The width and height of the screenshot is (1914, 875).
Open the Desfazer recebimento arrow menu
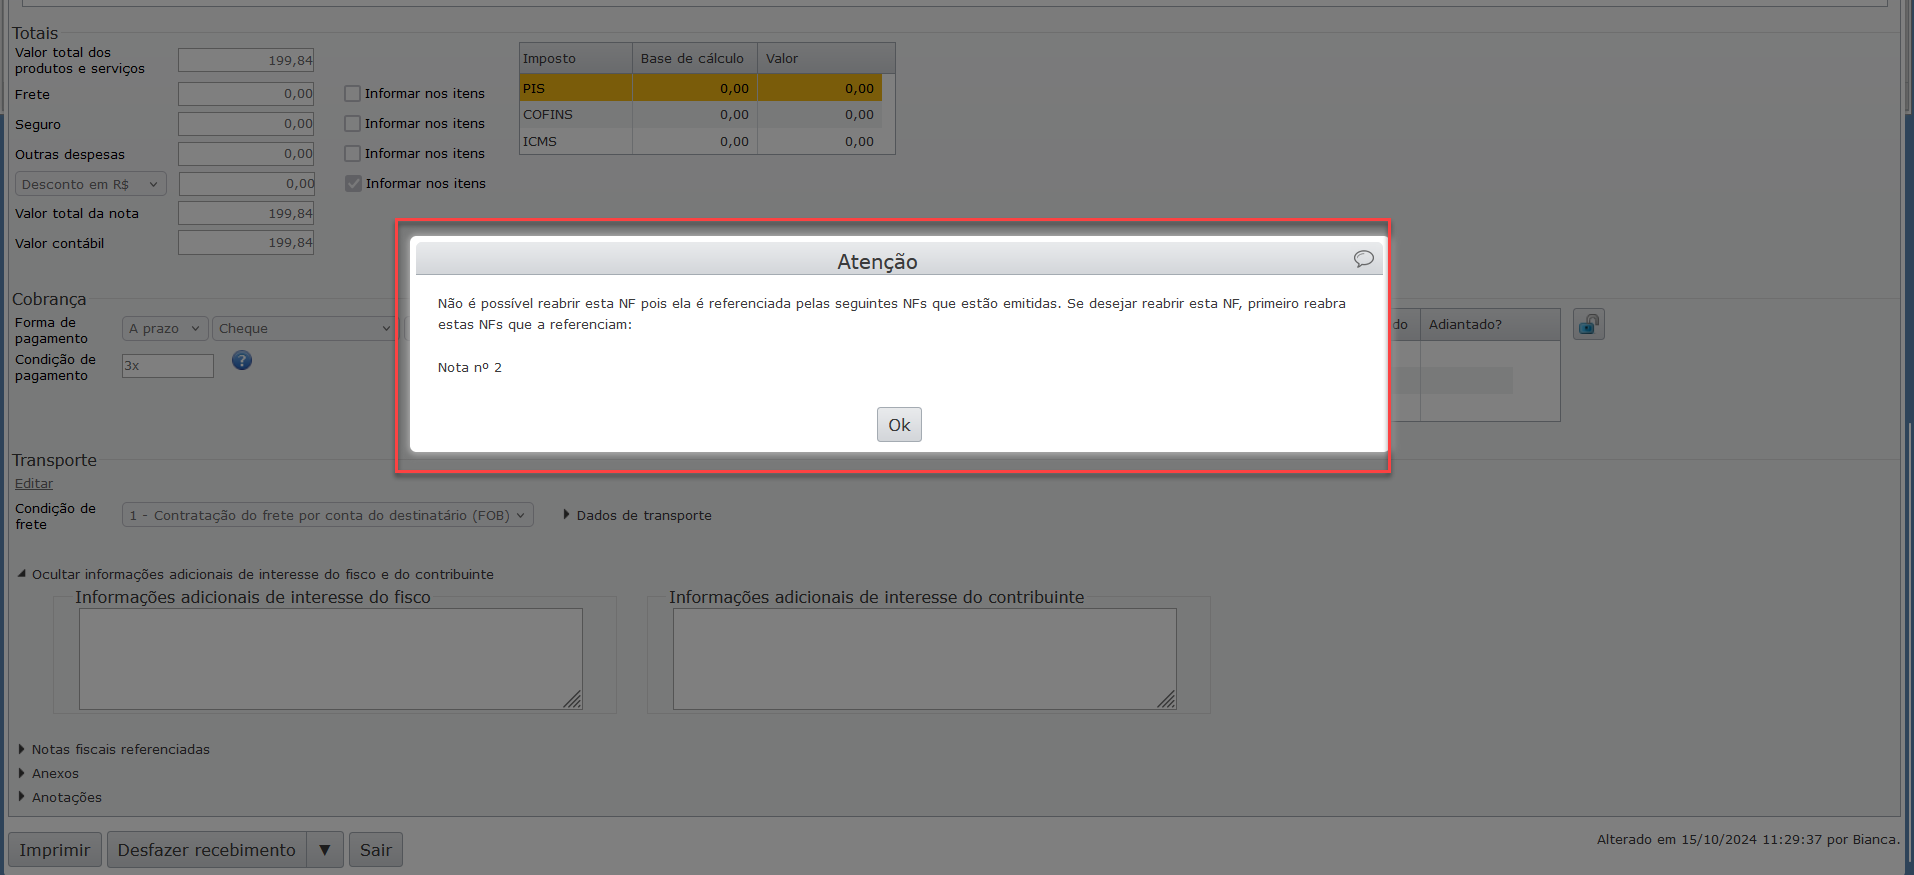point(325,850)
